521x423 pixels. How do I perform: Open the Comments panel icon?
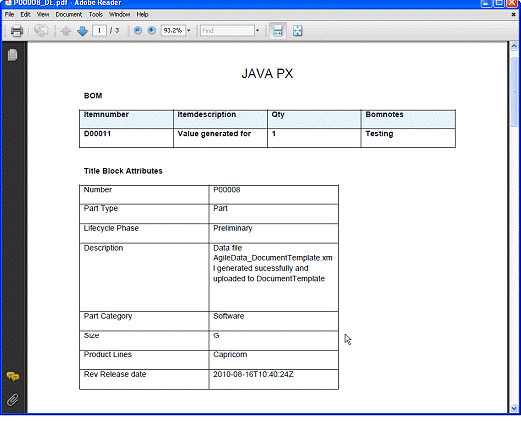[13, 377]
